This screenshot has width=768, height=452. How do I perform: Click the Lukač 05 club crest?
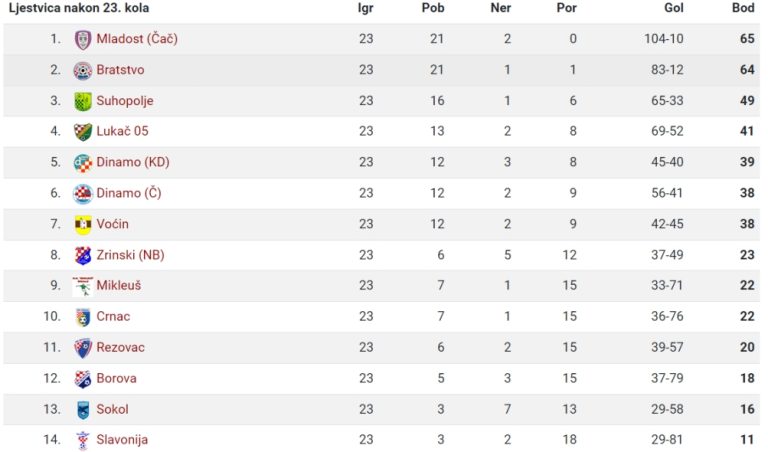(x=83, y=132)
